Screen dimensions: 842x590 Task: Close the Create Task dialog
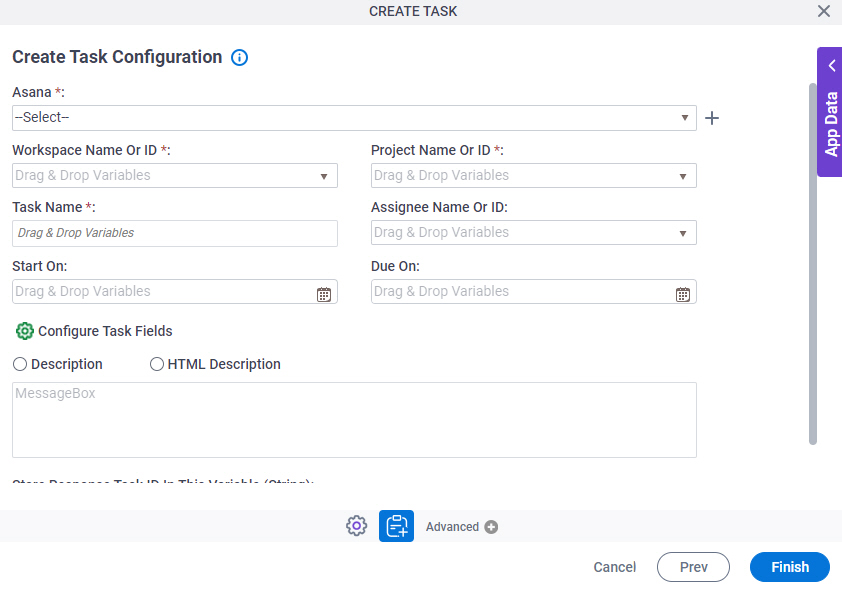coord(824,11)
